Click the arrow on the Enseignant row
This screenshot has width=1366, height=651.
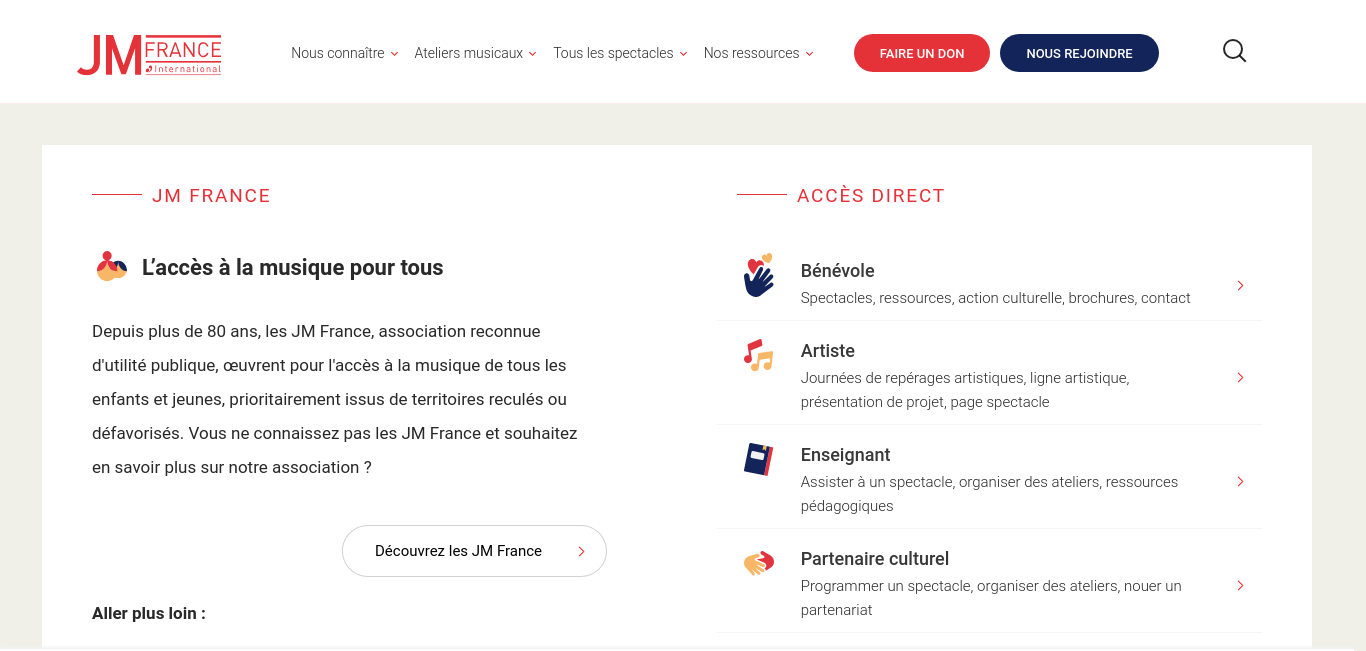[x=1240, y=482]
